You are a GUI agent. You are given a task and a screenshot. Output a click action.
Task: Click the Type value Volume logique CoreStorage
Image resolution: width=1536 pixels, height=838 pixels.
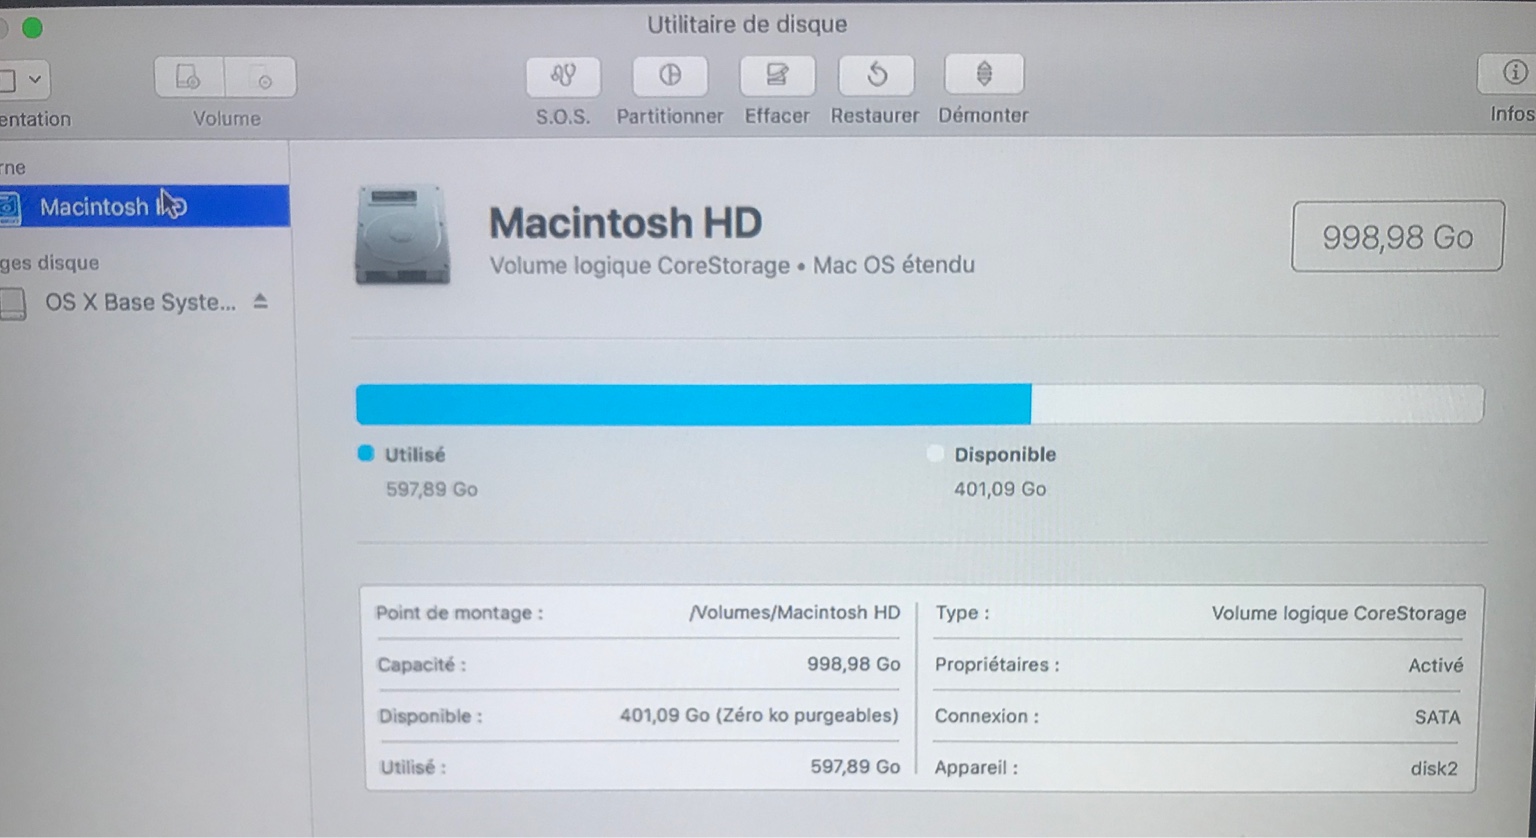coord(1339,613)
